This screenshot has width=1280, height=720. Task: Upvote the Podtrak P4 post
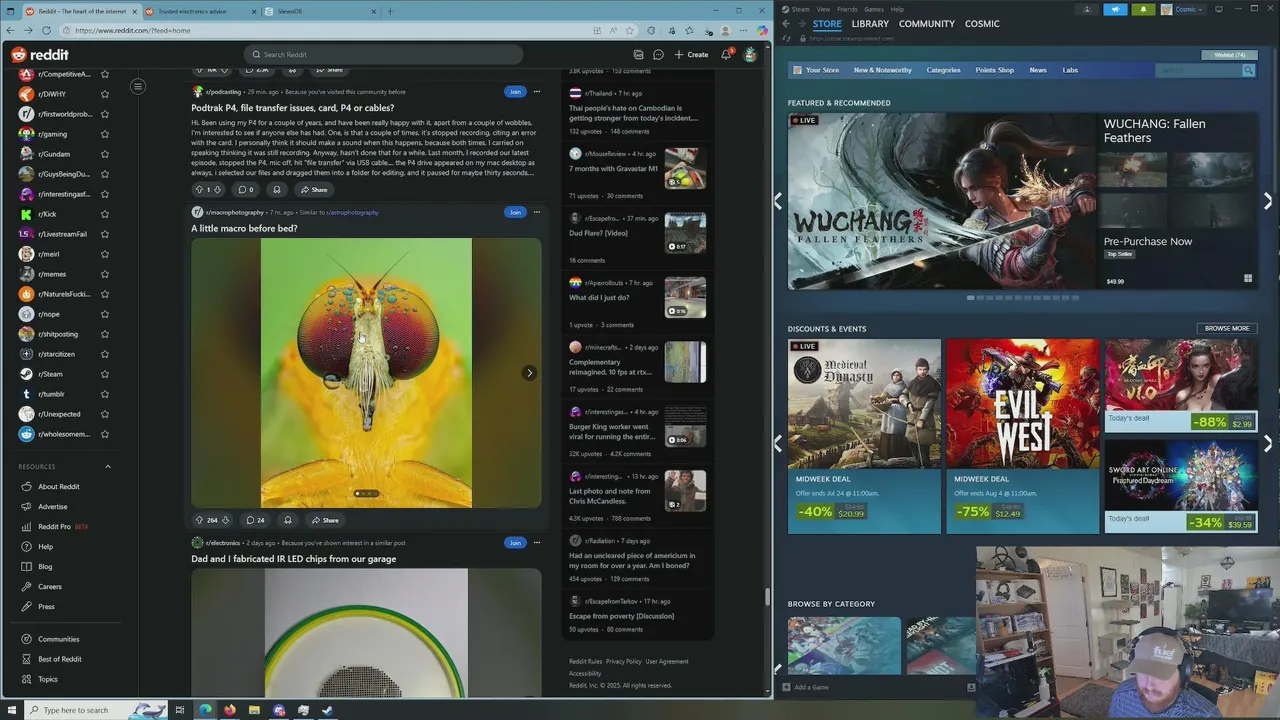pyautogui.click(x=198, y=189)
